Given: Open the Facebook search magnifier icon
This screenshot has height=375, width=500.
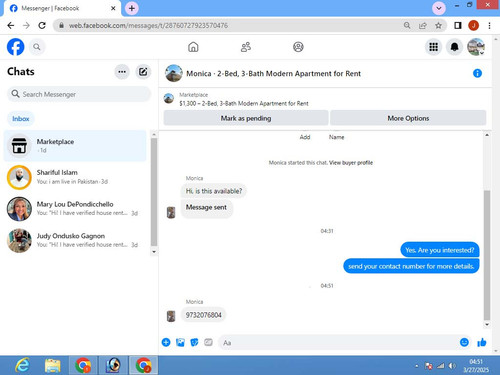Looking at the screenshot, I should pos(37,47).
